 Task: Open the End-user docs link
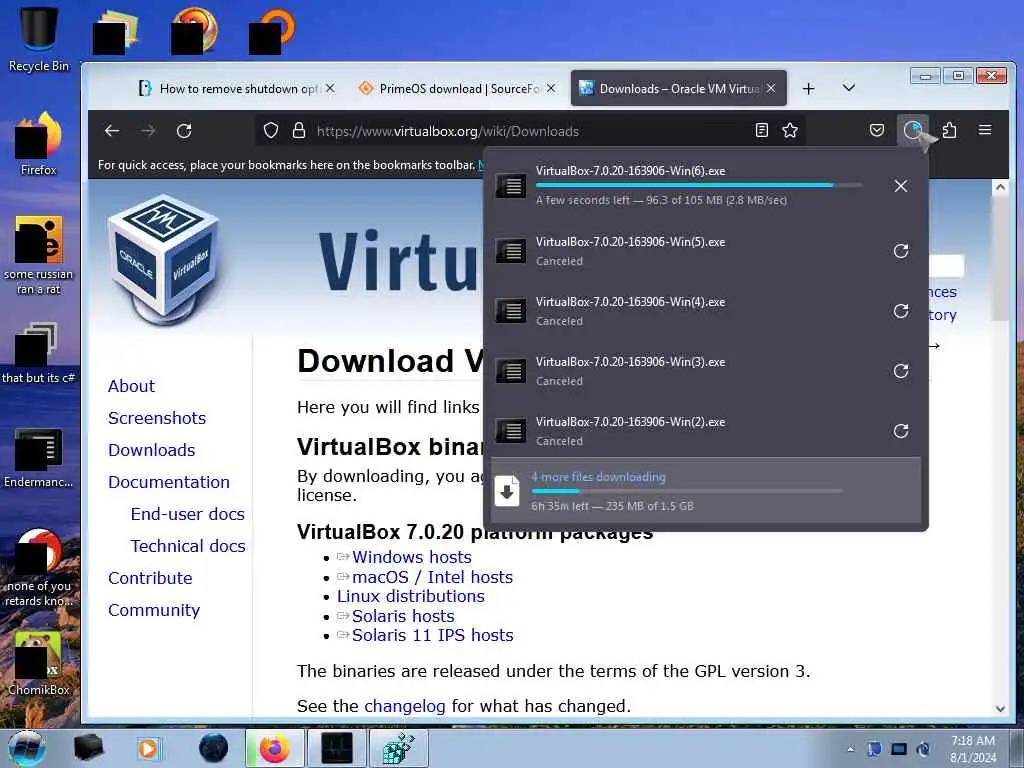(187, 514)
